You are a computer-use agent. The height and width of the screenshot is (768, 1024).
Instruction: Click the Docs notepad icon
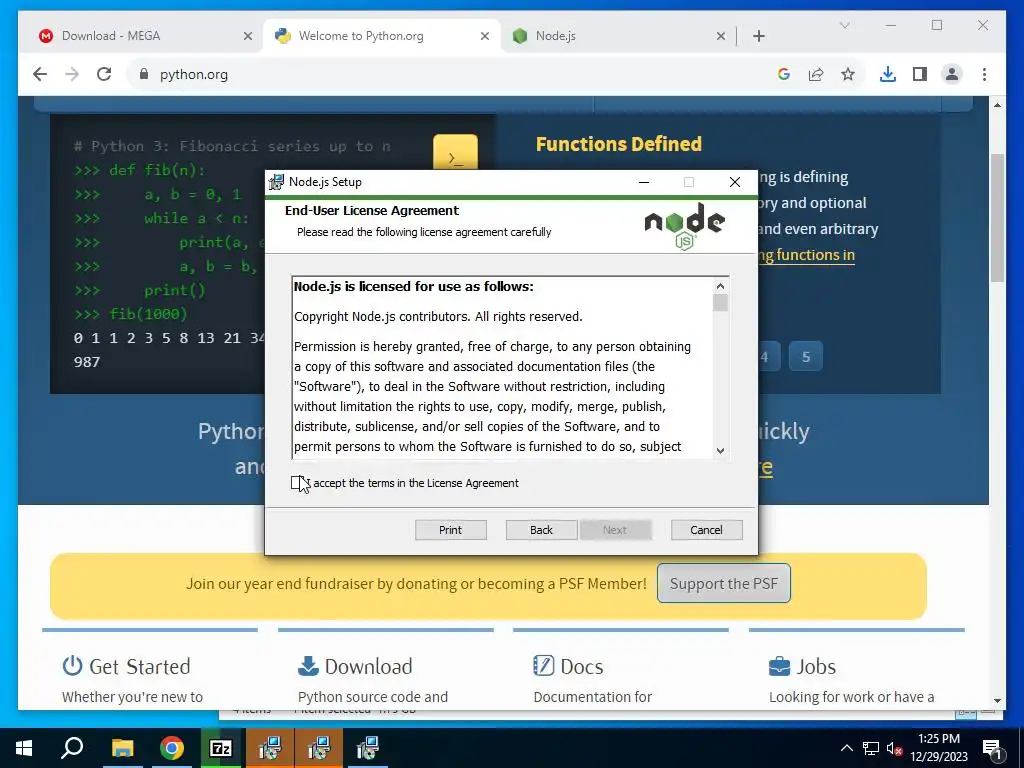[x=543, y=666]
